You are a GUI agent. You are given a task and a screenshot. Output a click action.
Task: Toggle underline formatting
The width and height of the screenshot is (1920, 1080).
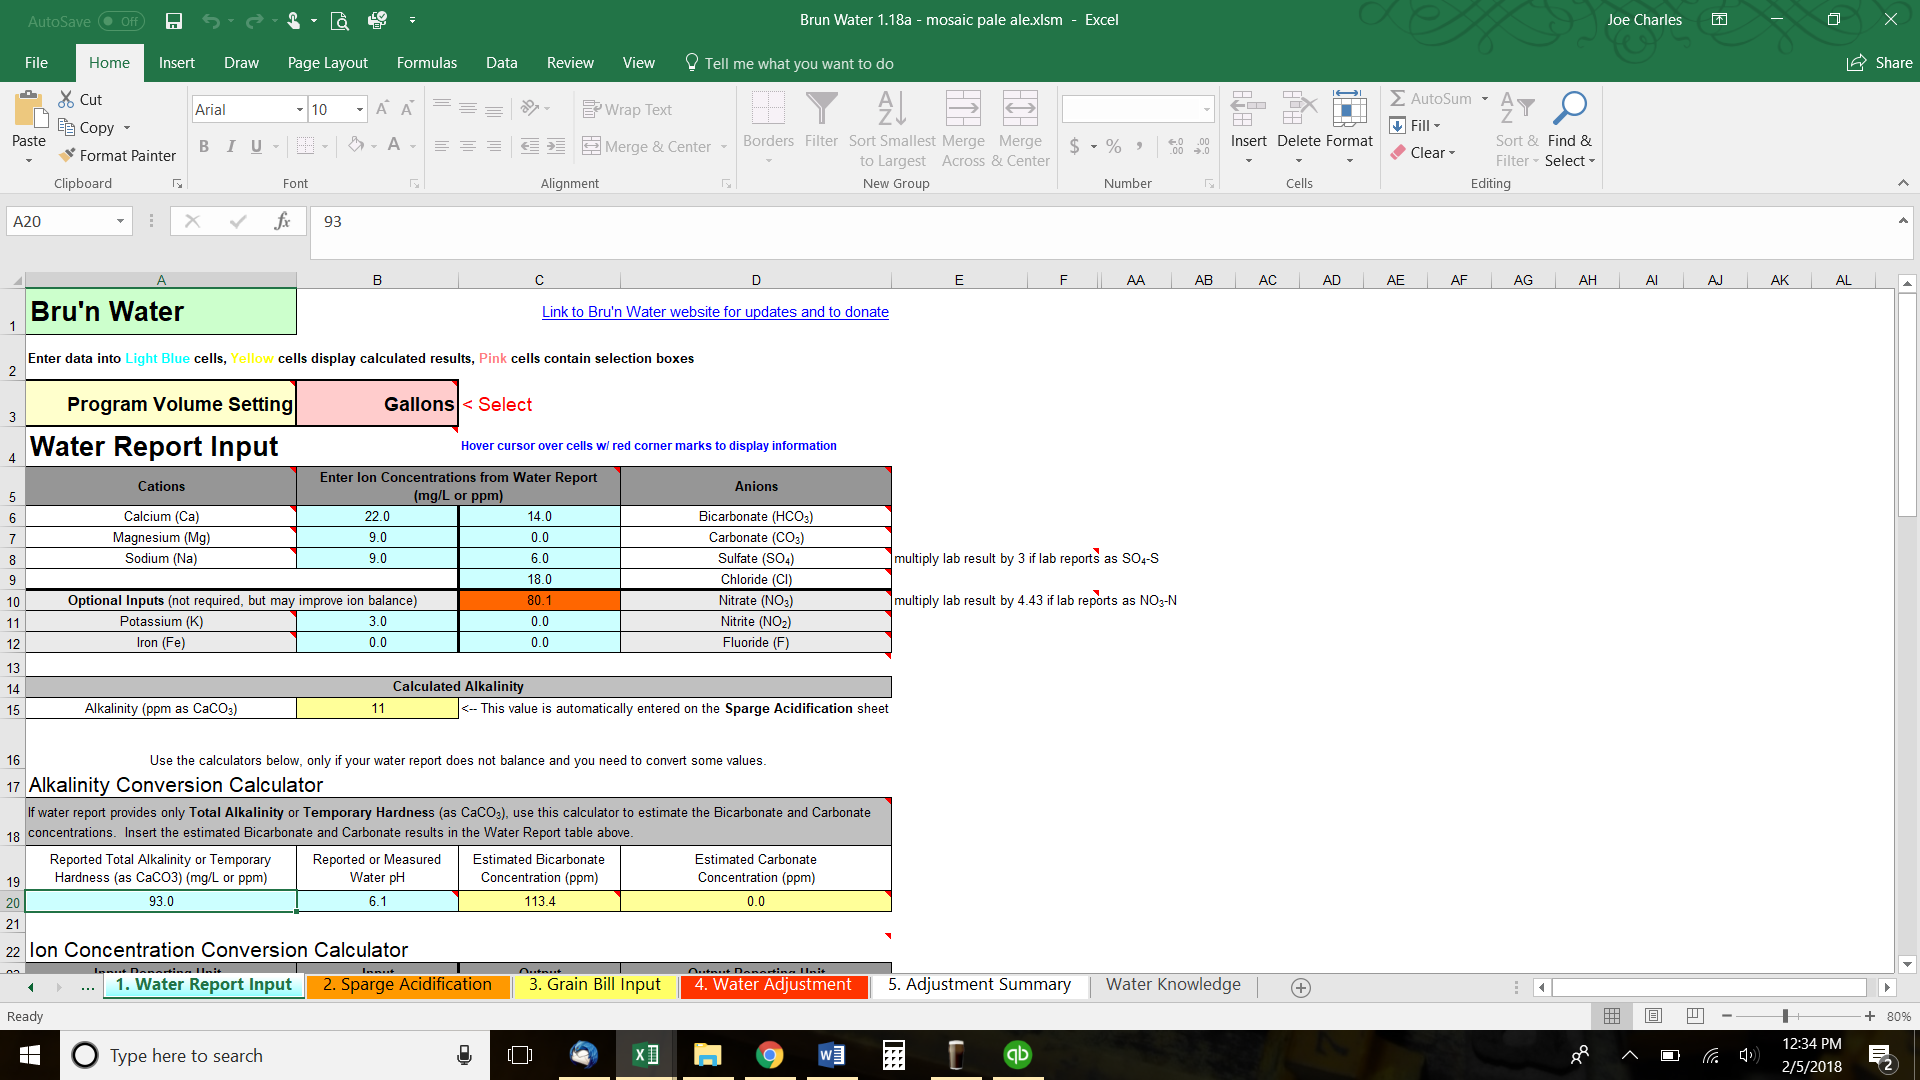click(x=257, y=146)
